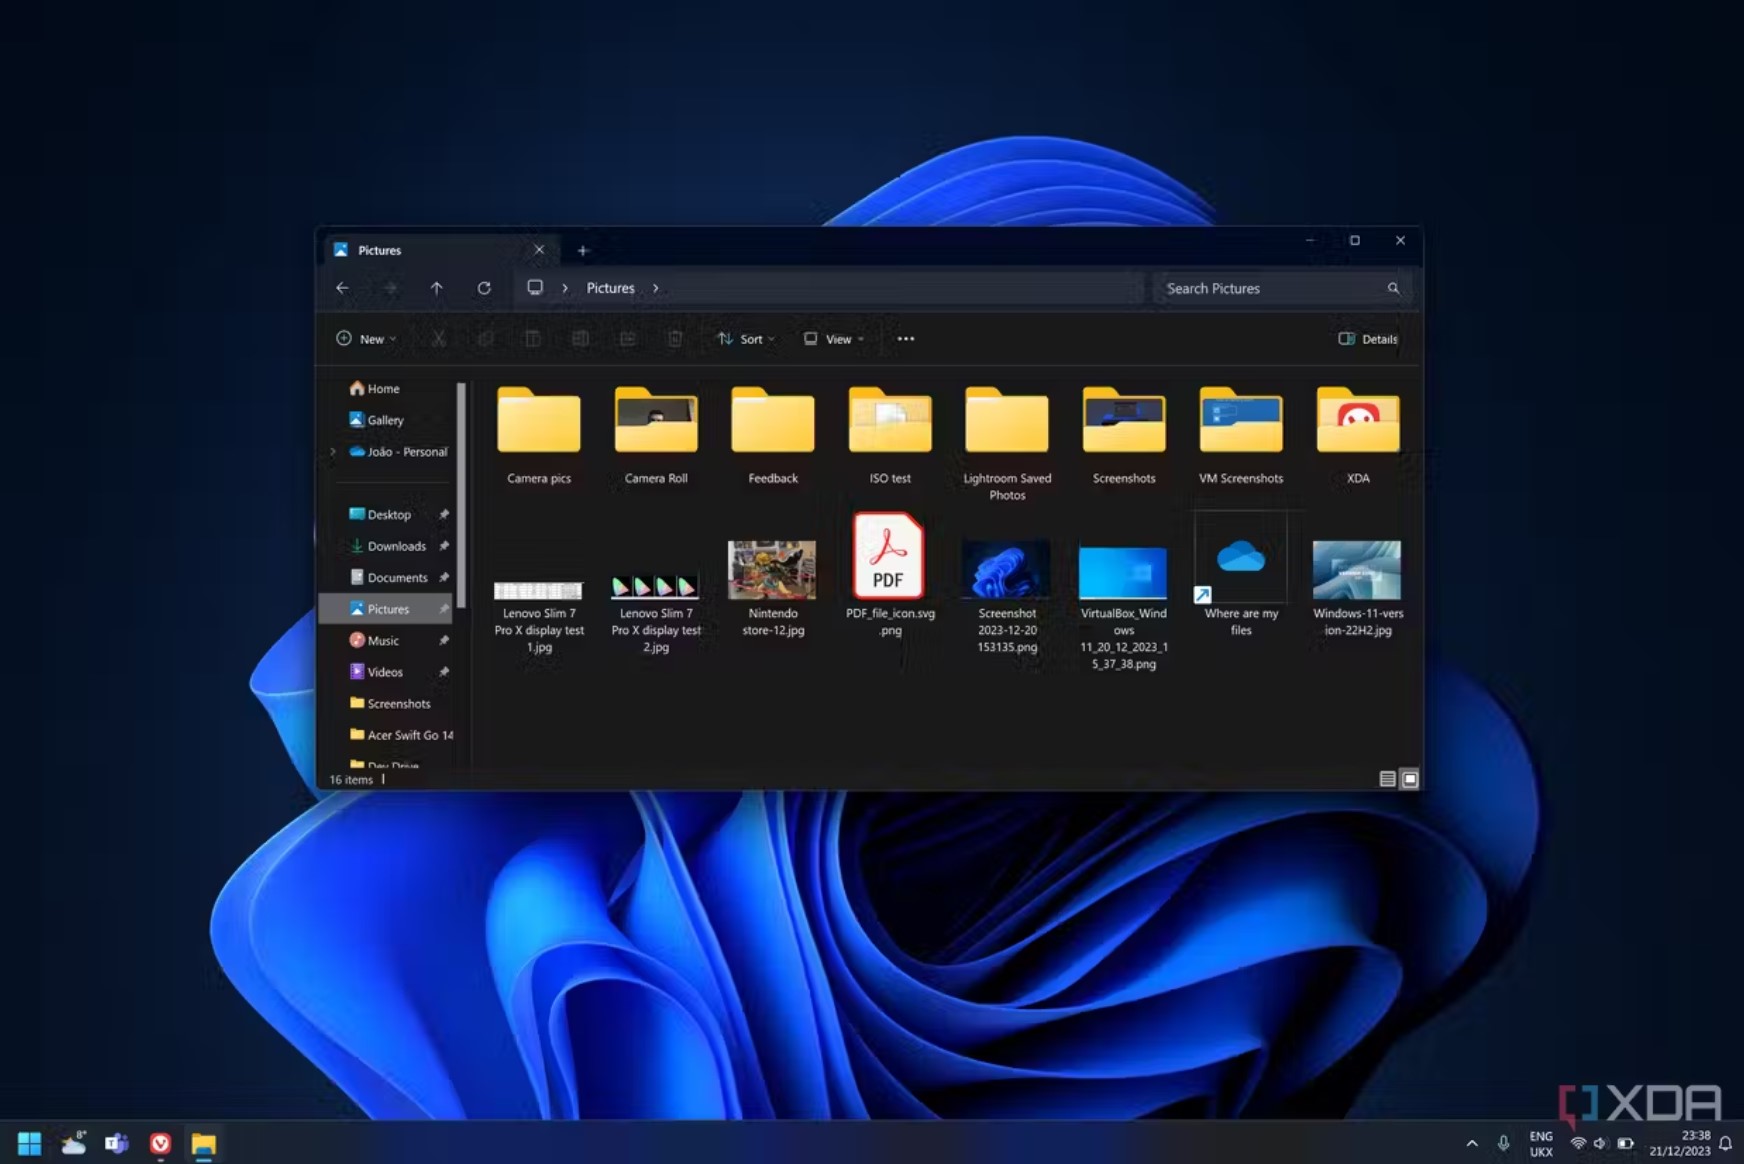Open the Sort dropdown
Viewport: 1744px width, 1164px height.
[x=745, y=339]
